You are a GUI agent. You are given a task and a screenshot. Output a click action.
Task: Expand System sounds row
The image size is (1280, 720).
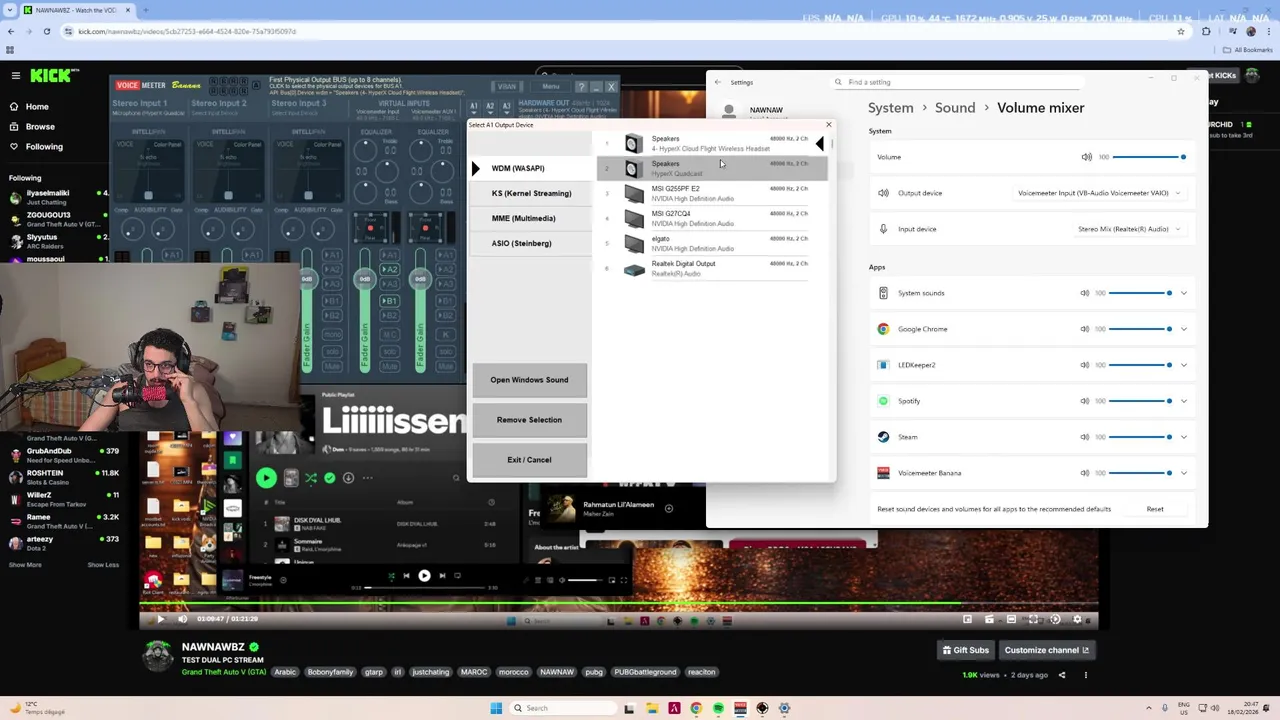1184,293
